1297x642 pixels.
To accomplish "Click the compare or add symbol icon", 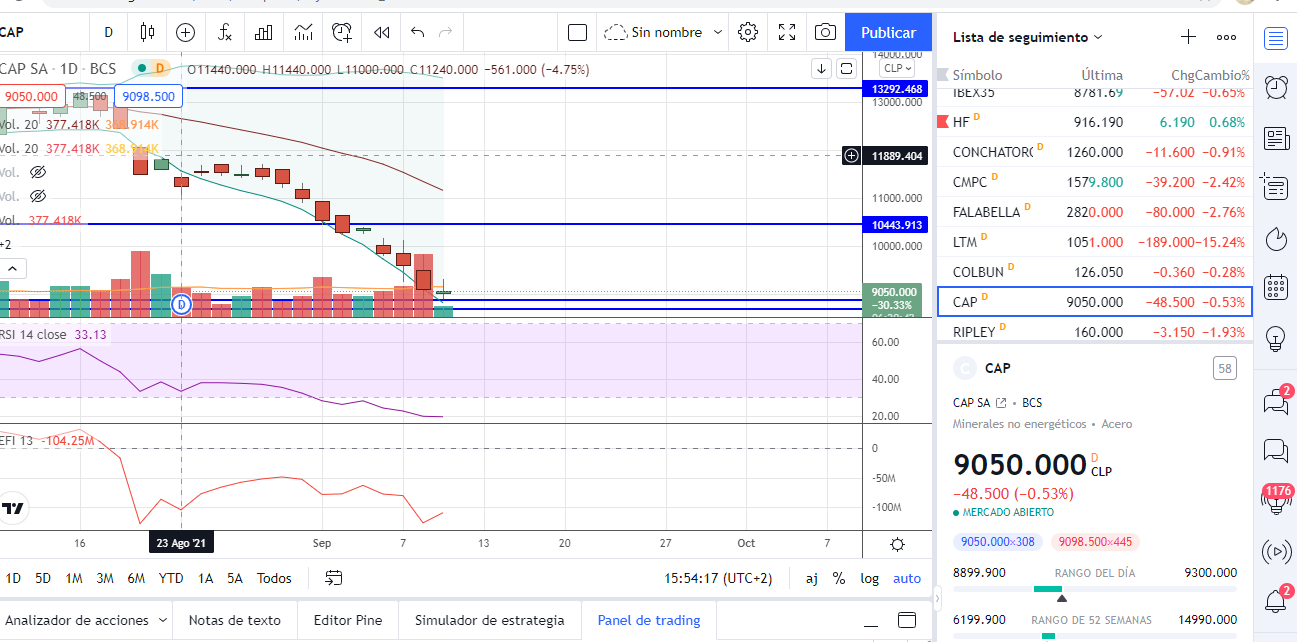I will tap(185, 32).
